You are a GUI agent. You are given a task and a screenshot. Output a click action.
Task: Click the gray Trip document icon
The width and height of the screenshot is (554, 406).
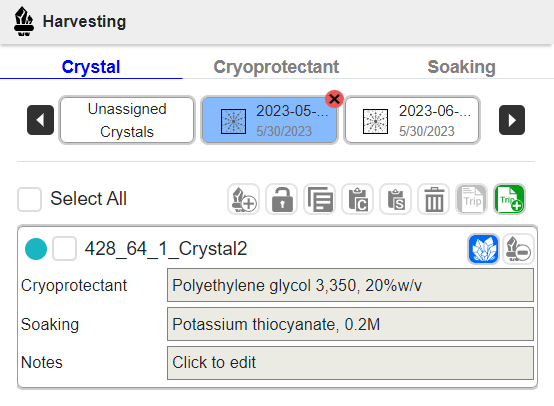(x=472, y=199)
